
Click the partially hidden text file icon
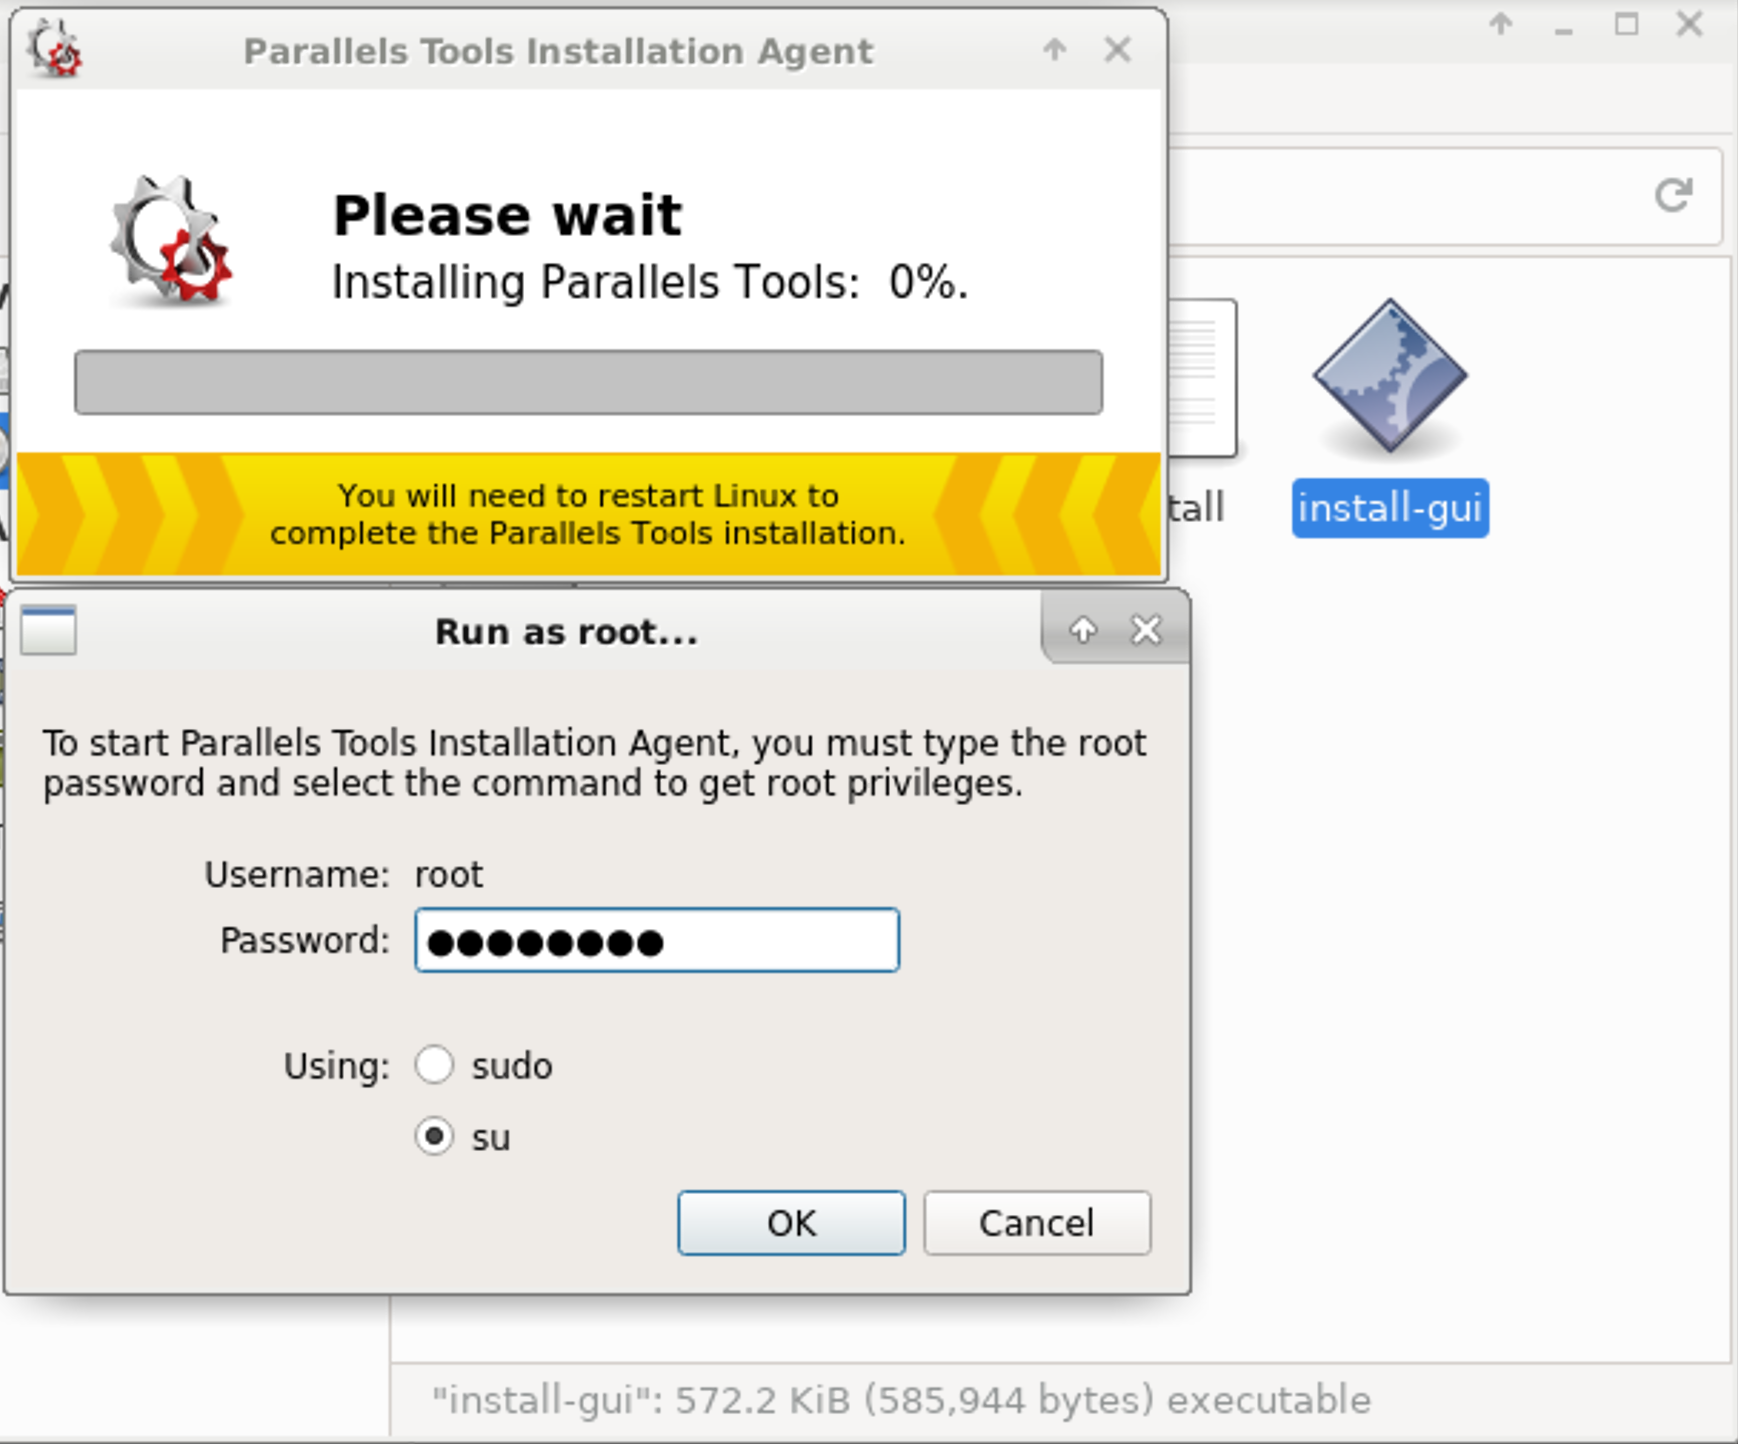1202,377
